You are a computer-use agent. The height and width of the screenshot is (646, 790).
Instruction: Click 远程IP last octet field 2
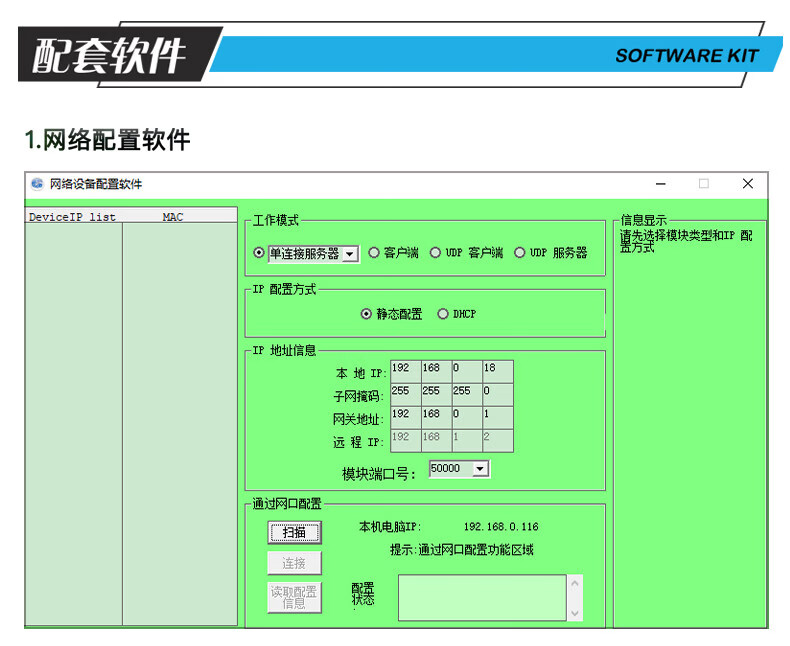point(498,441)
